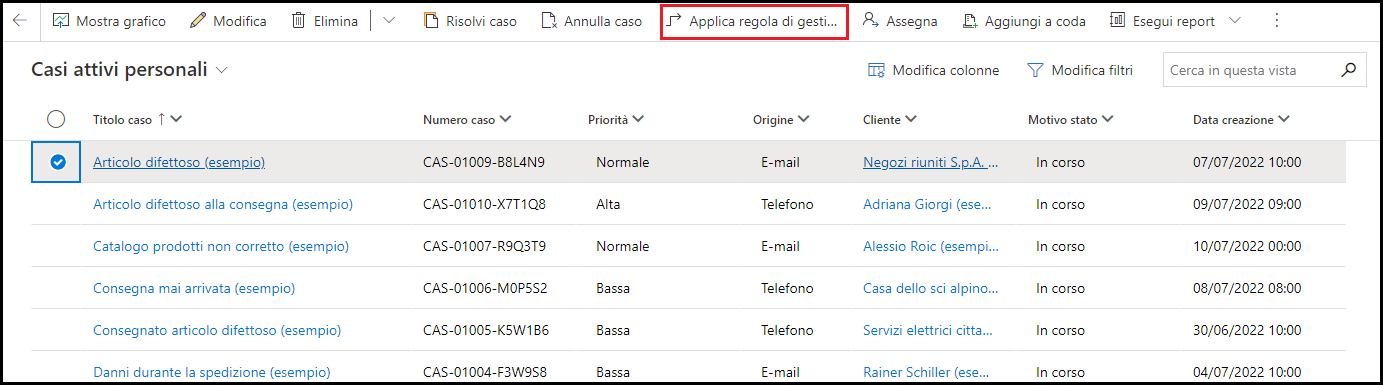The image size is (1383, 385).
Task: Click date 30/06/2022 10:00
Action: tap(1247, 330)
